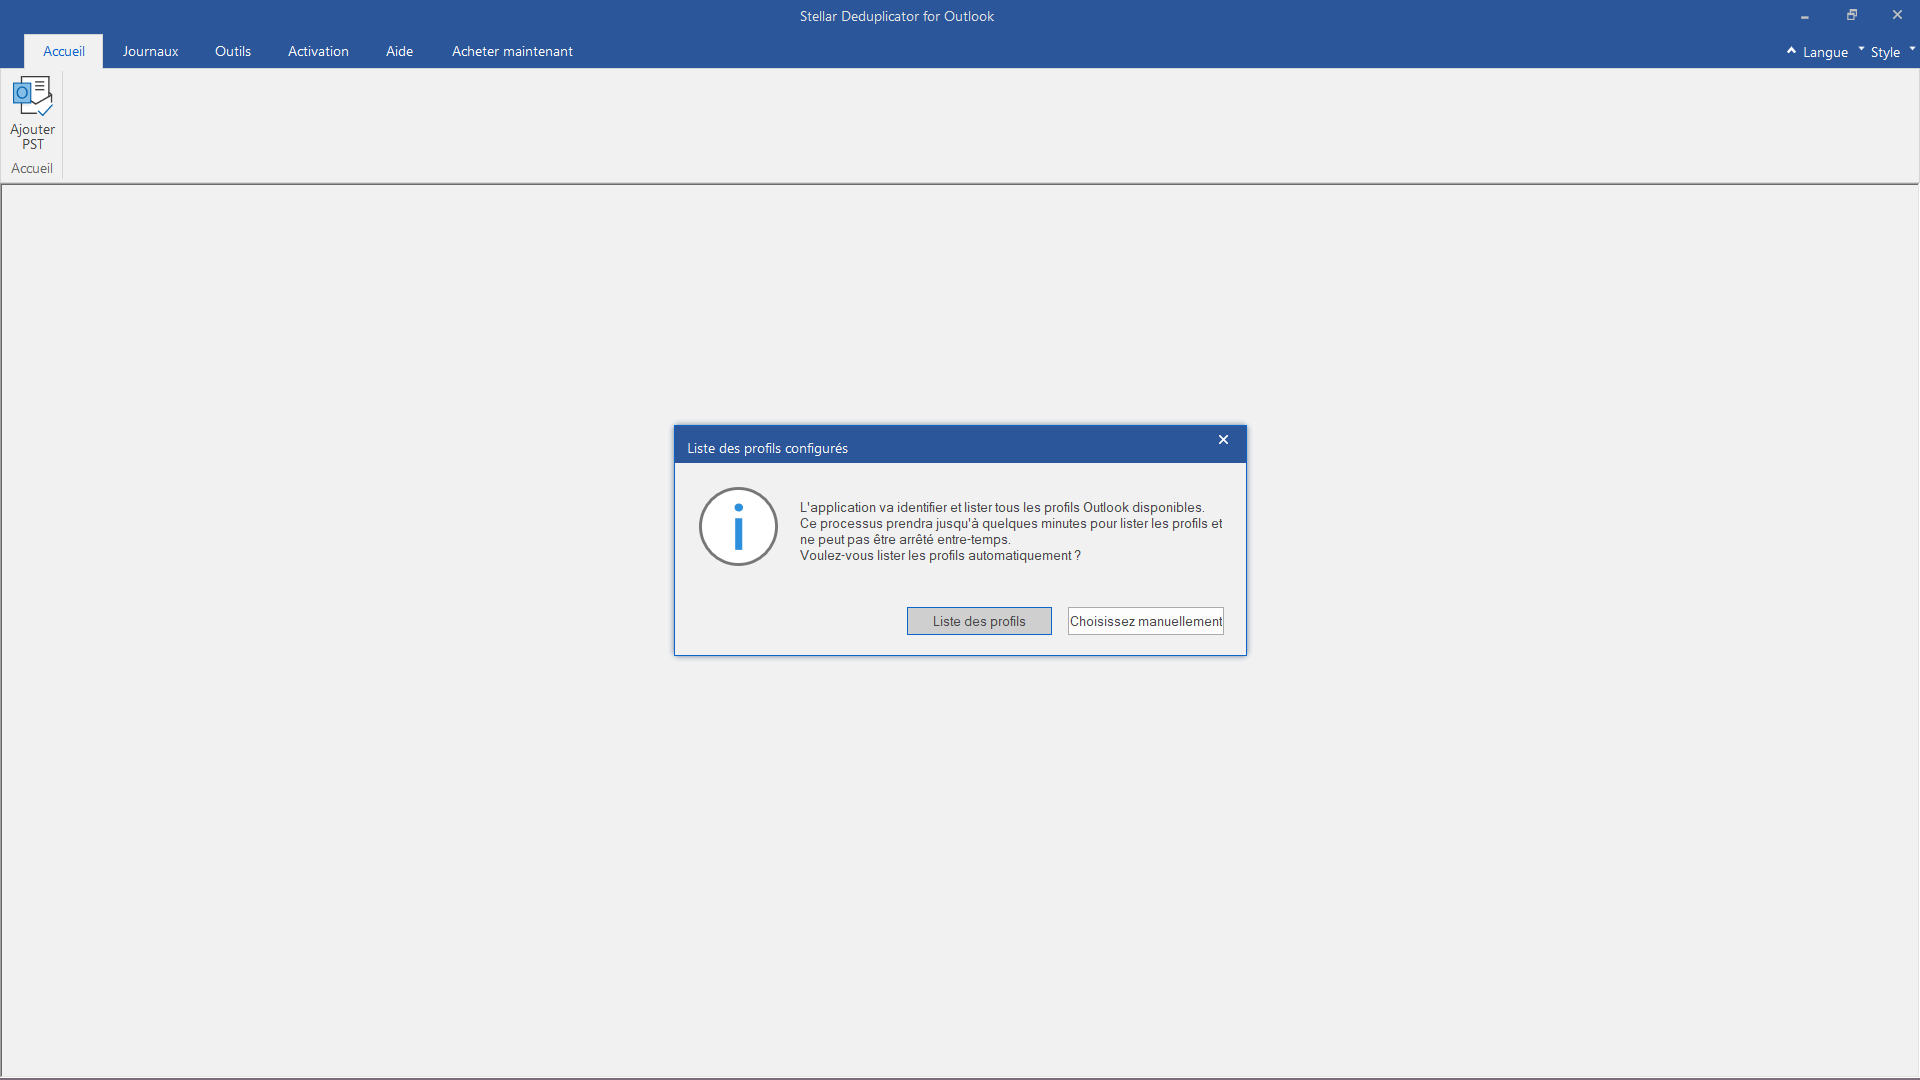The image size is (1920, 1080).
Task: Switch to the Accueil tab
Action: click(64, 51)
